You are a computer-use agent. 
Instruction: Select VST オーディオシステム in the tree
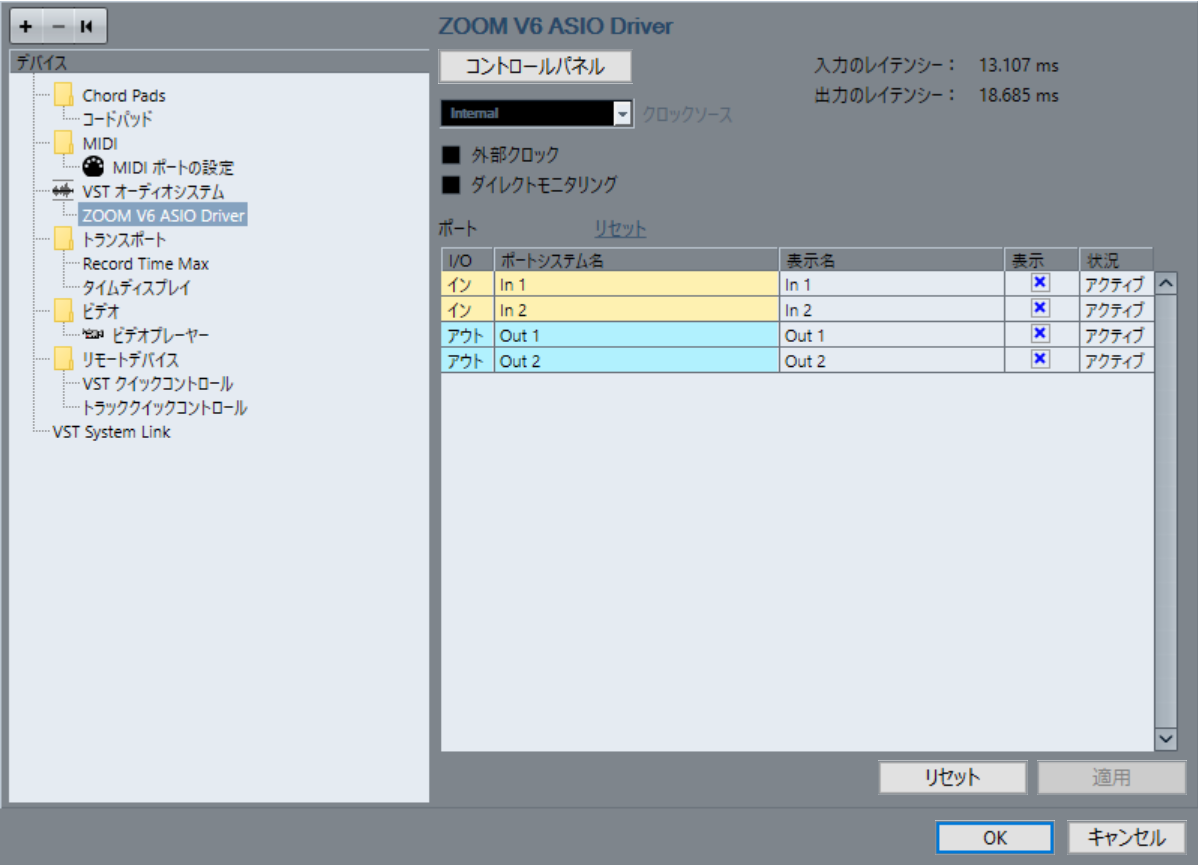point(154,192)
